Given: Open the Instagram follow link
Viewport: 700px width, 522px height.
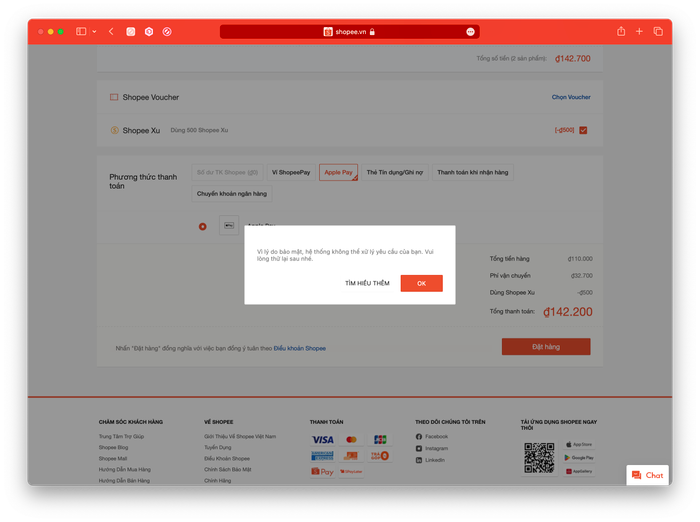Looking at the screenshot, I should click(432, 448).
